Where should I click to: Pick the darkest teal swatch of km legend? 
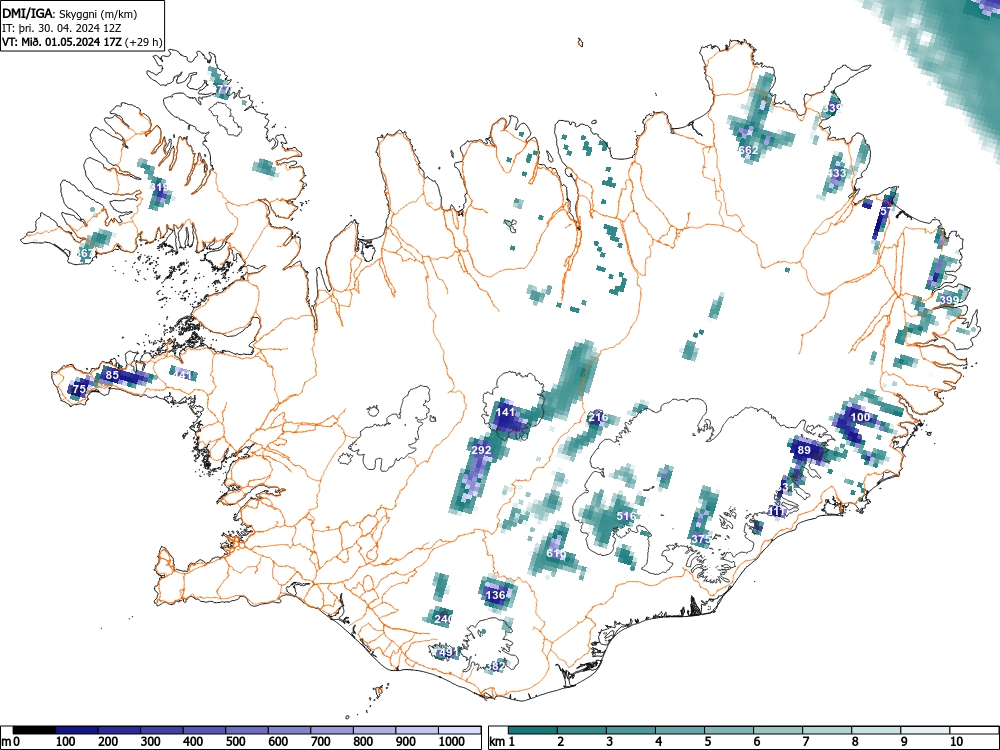[533, 730]
